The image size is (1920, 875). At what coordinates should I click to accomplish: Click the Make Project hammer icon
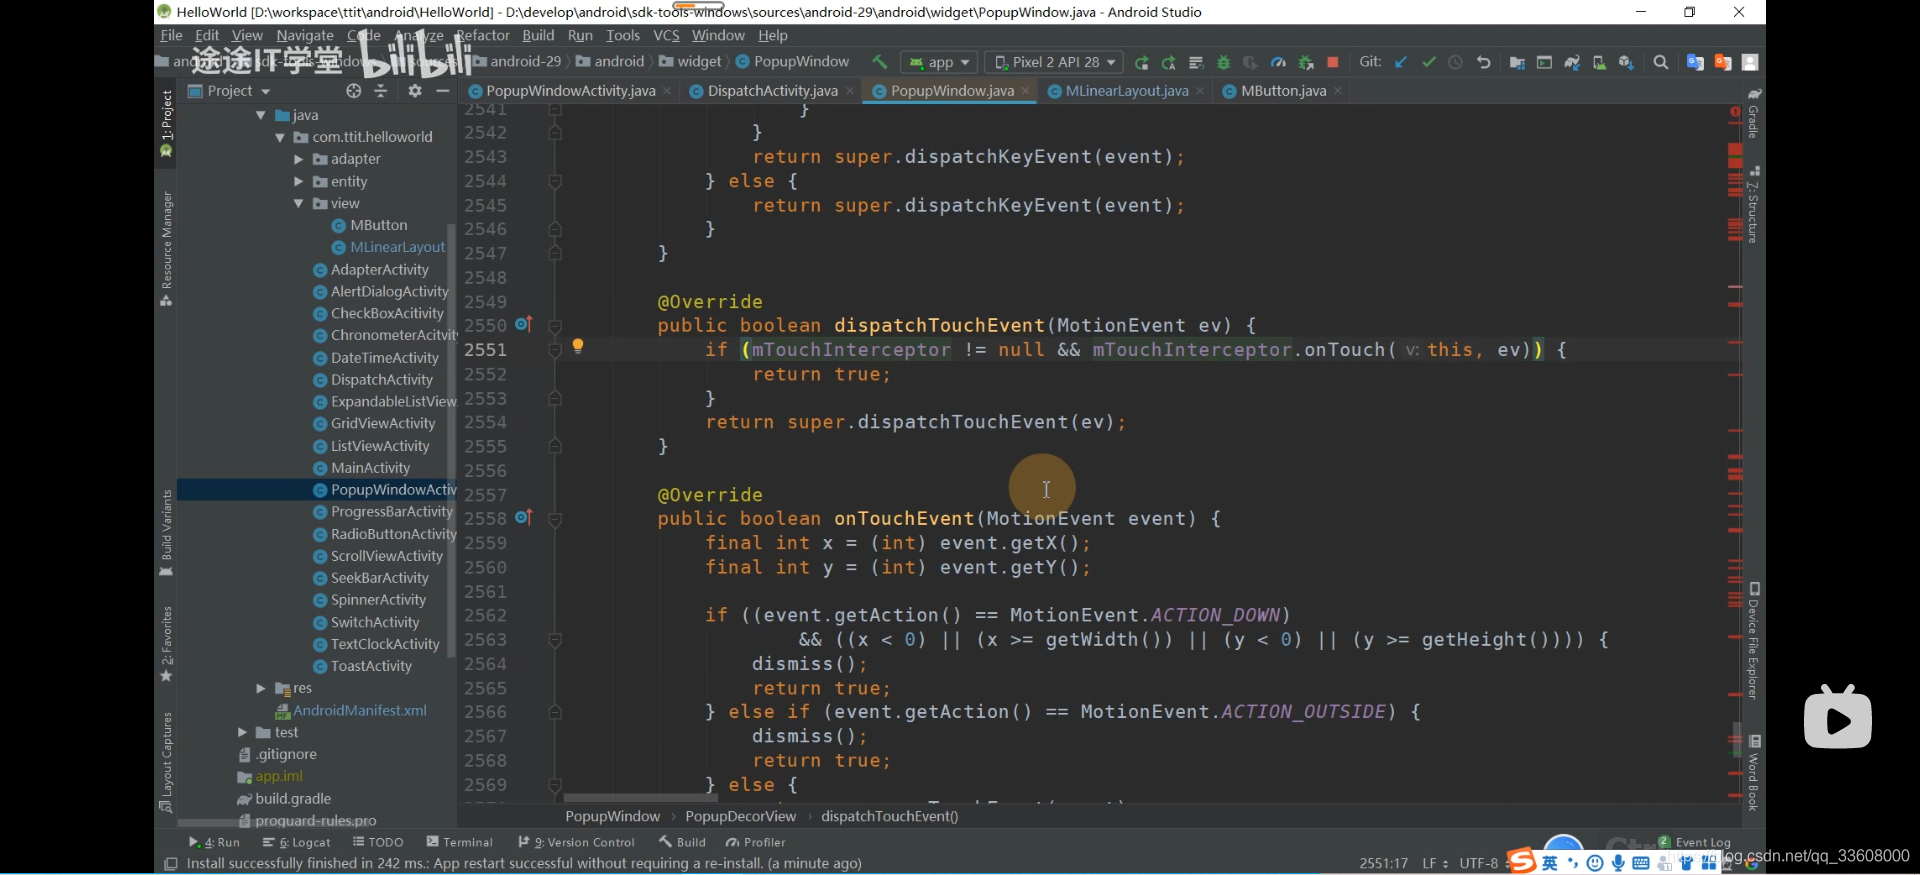[879, 62]
